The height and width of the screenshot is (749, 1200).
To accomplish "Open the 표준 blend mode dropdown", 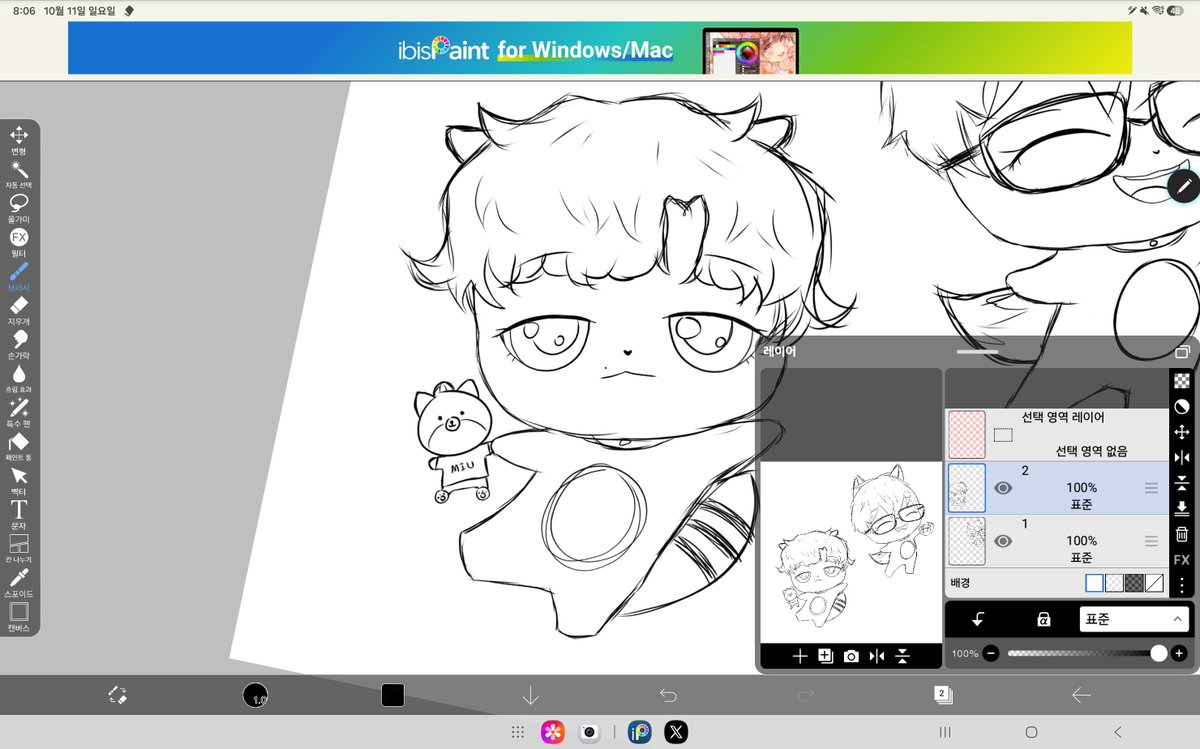I will (1135, 619).
